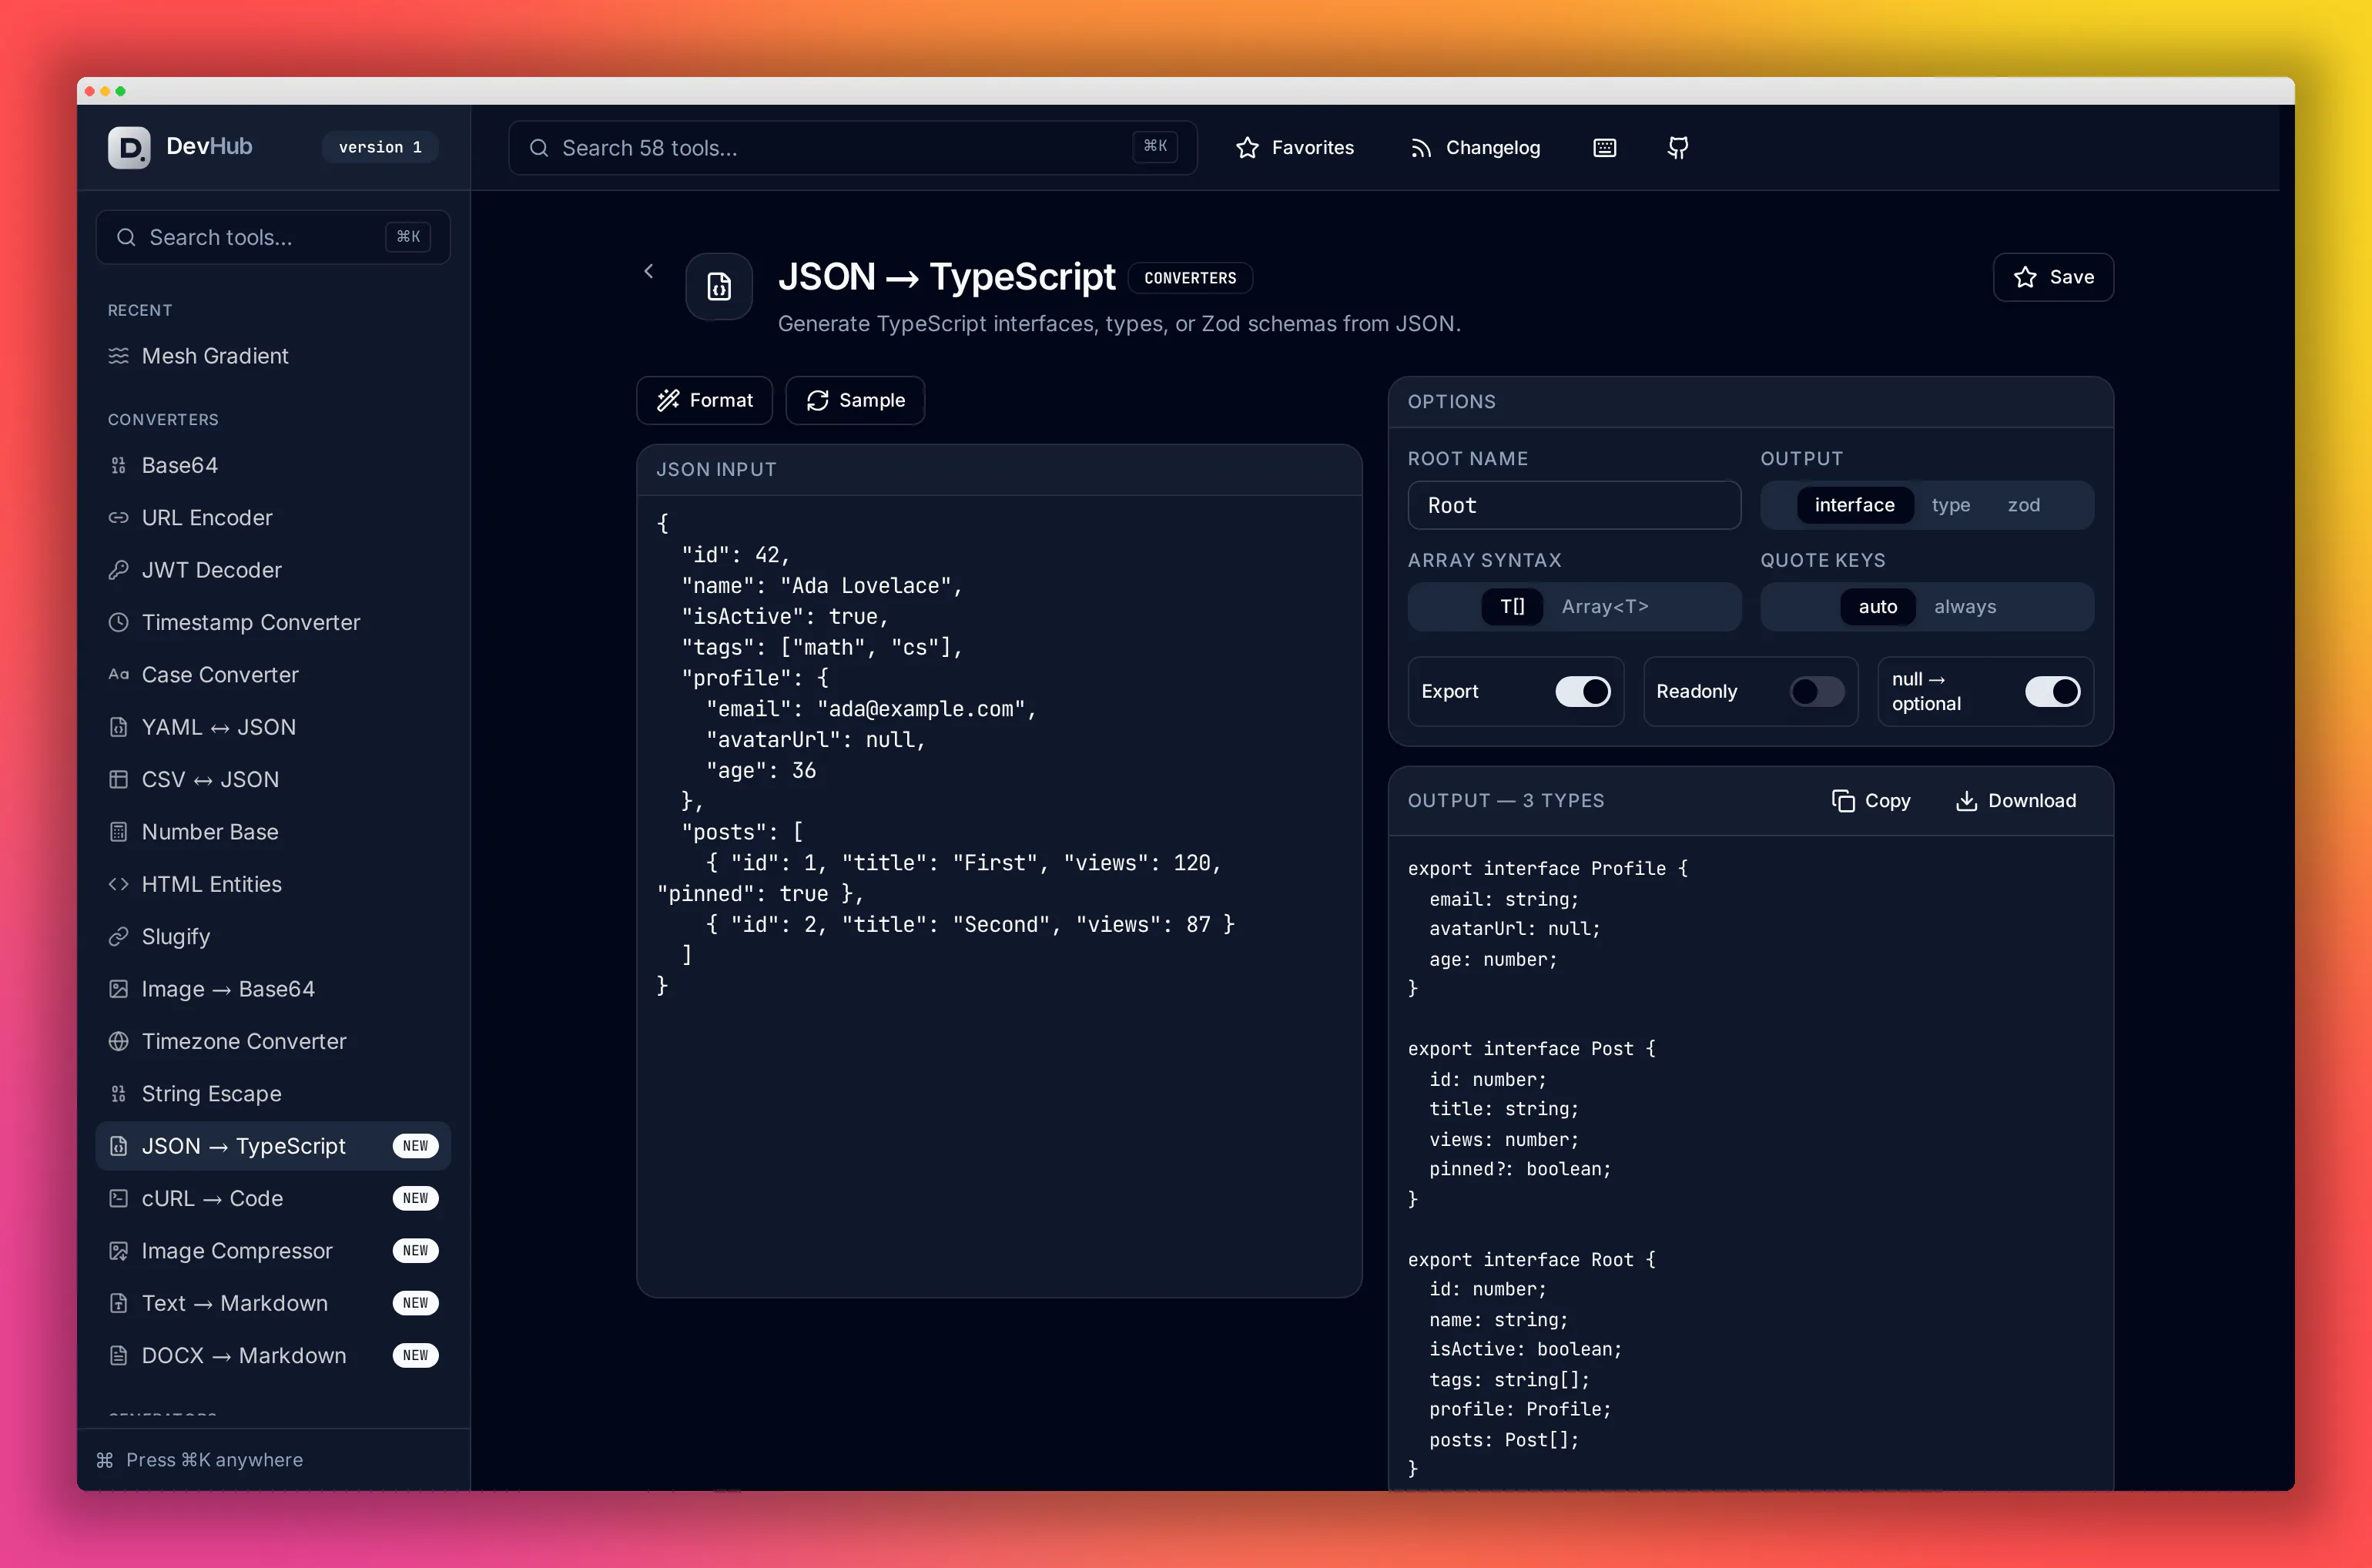Click the Slugify link icon
The width and height of the screenshot is (2372, 1568).
point(118,936)
